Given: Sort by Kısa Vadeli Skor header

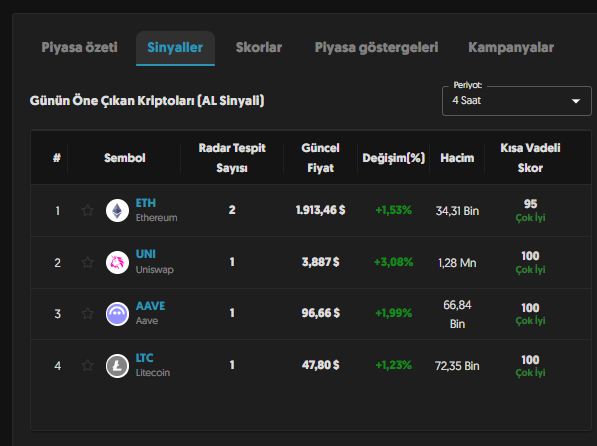Looking at the screenshot, I should (x=530, y=158).
